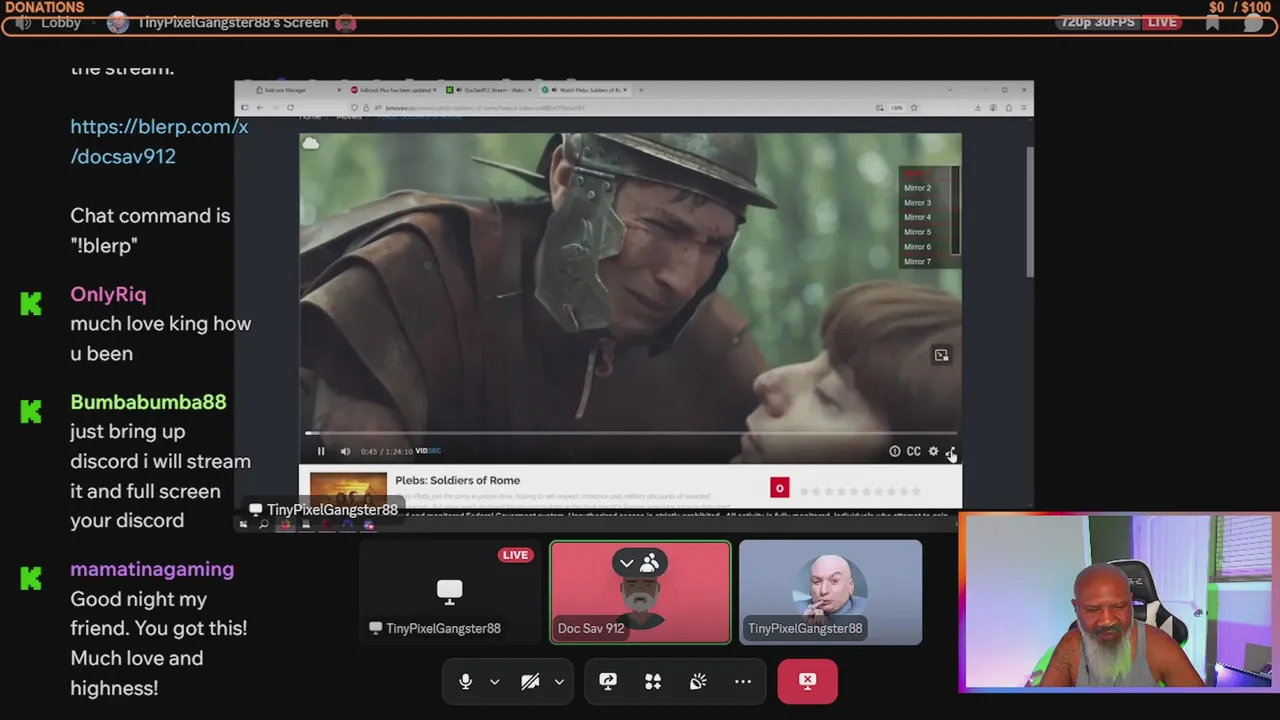Viewport: 1280px width, 720px height.
Task: Click the video progress bar
Action: pyautogui.click(x=630, y=433)
